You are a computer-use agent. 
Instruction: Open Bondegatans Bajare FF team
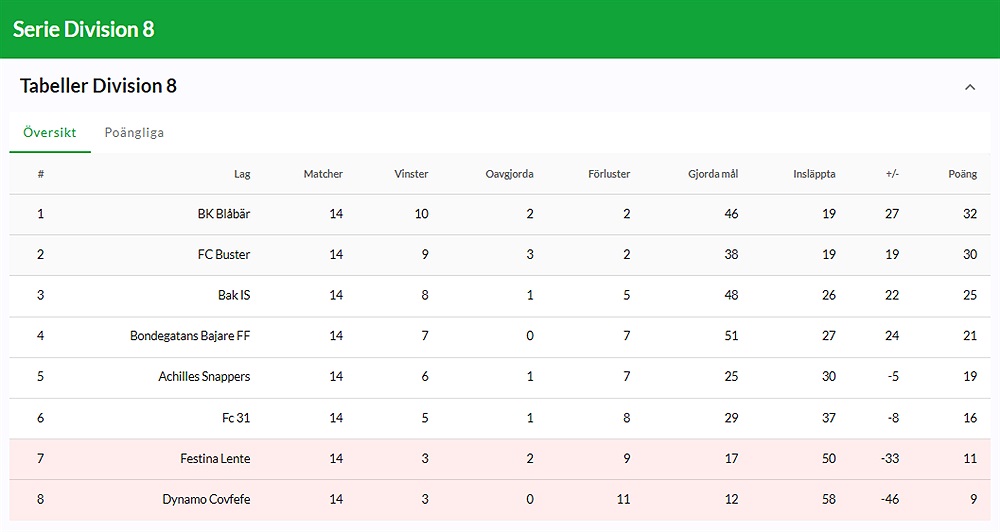pos(190,336)
